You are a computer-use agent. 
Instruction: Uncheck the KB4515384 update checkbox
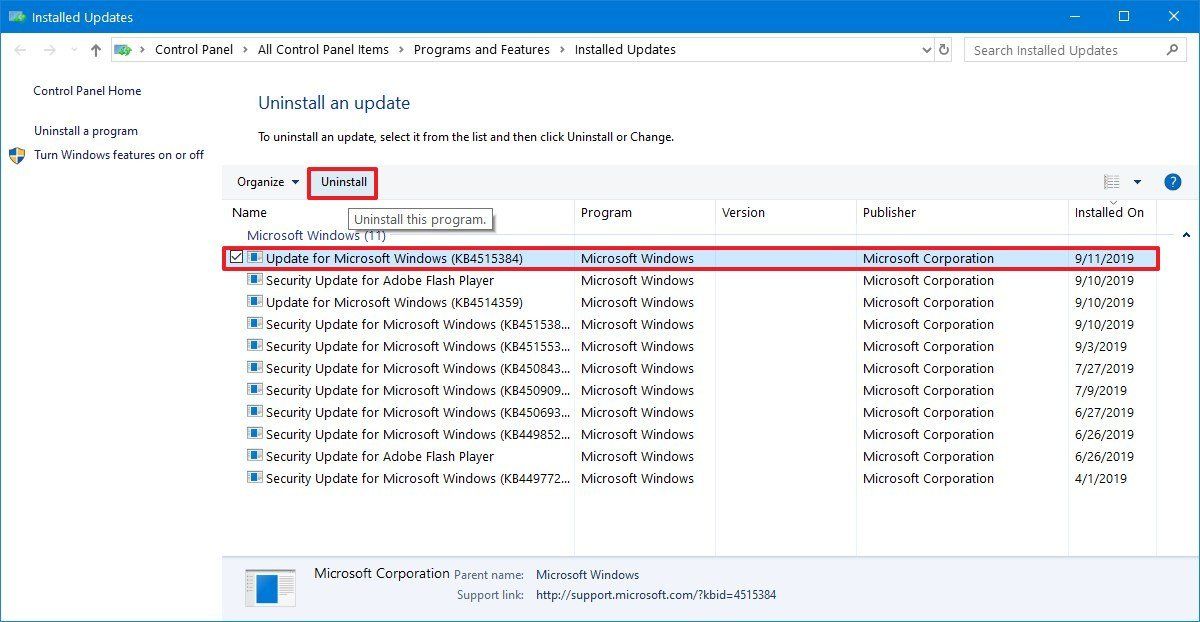tap(236, 257)
